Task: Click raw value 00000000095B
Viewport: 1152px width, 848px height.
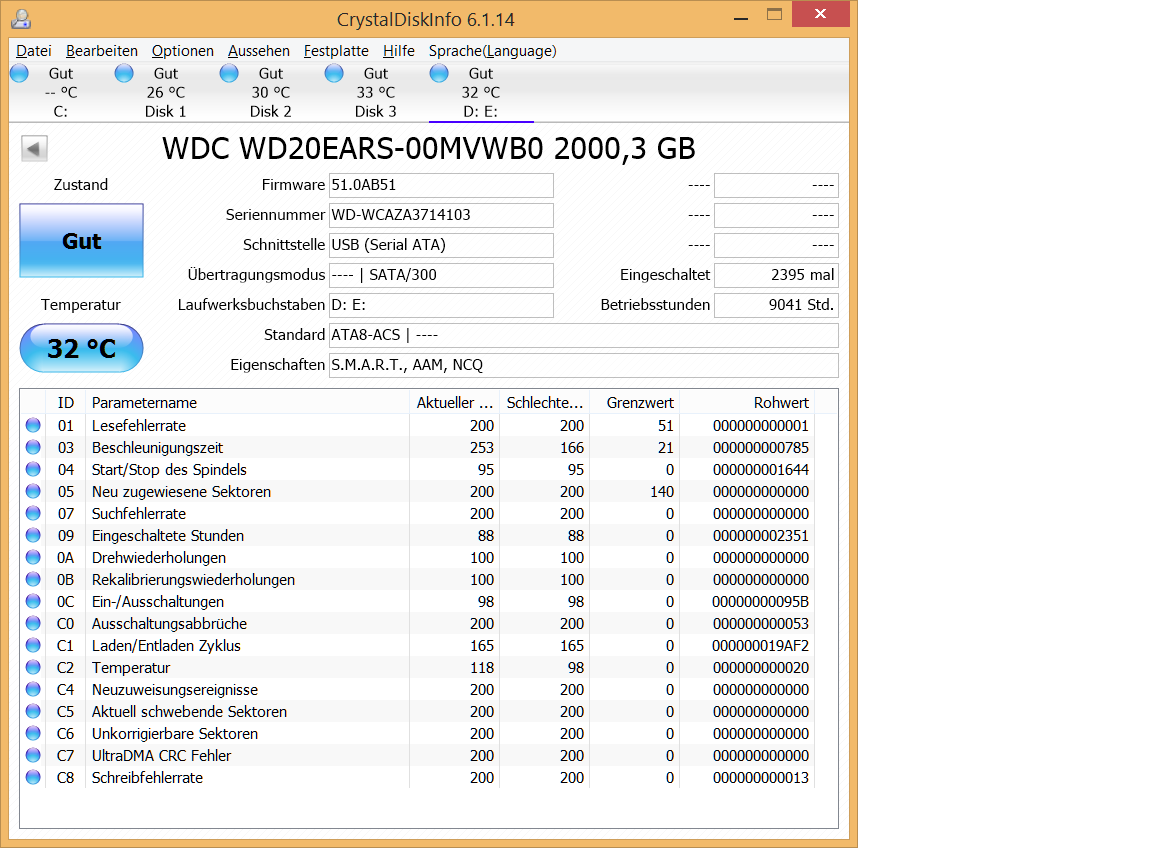Action: click(760, 602)
